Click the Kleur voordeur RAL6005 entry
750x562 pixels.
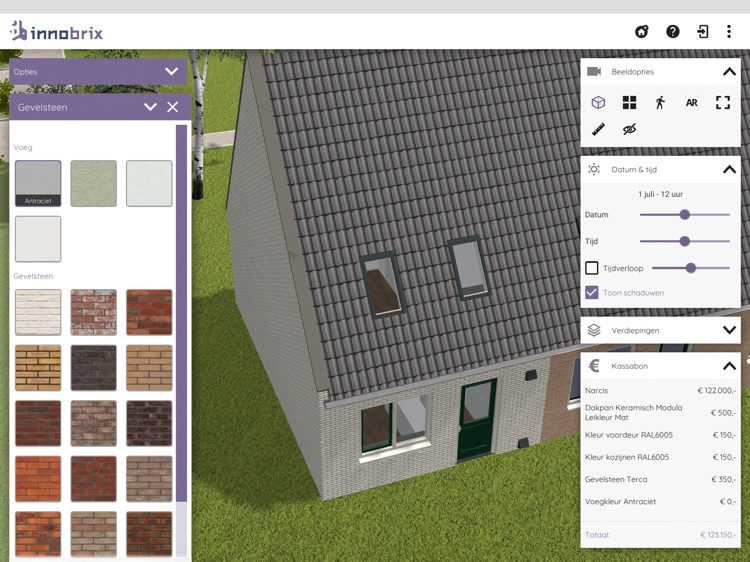pos(660,435)
